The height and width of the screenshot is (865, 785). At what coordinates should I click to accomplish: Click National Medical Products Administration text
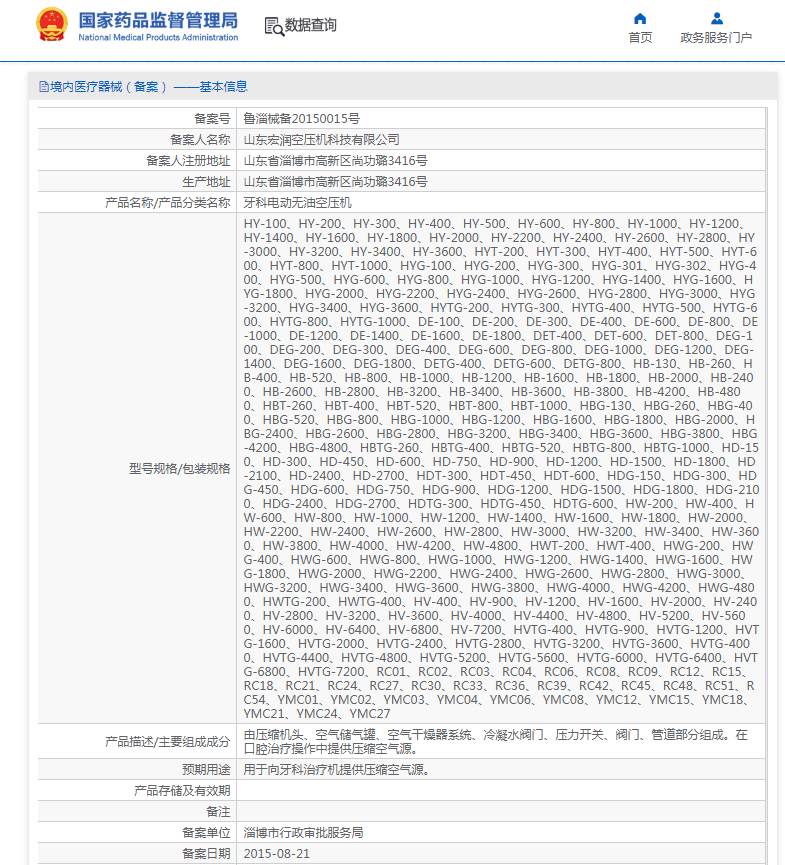click(x=158, y=38)
